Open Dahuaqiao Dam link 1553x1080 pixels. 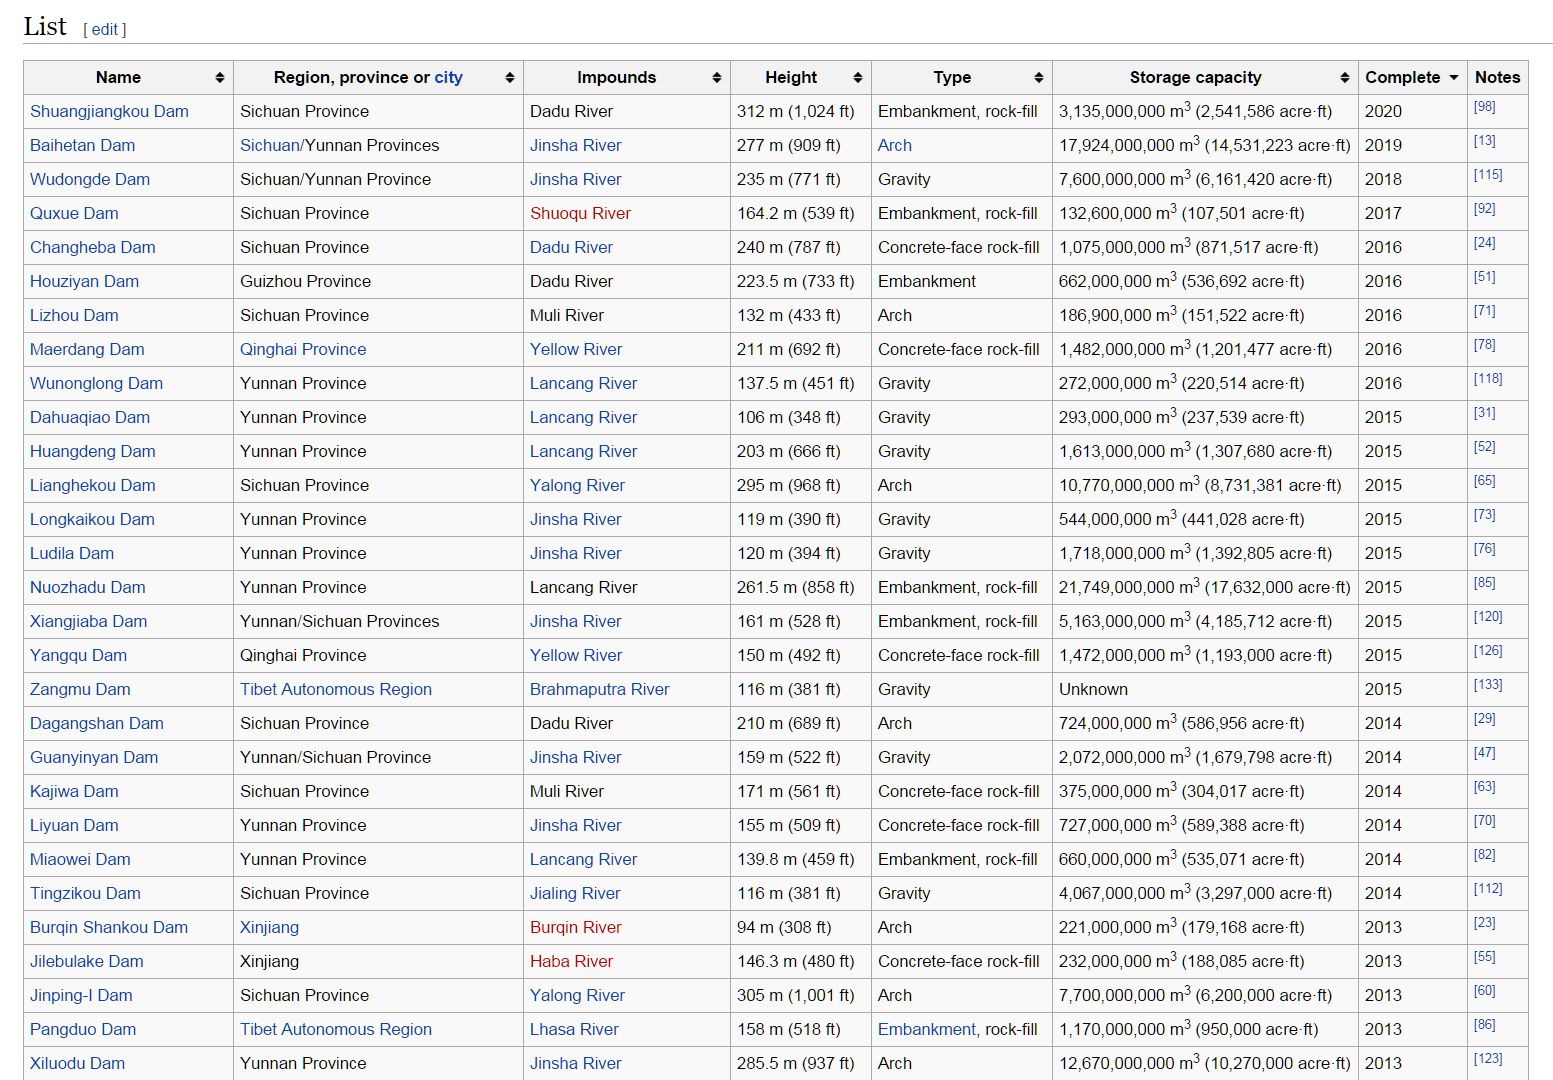(x=90, y=418)
